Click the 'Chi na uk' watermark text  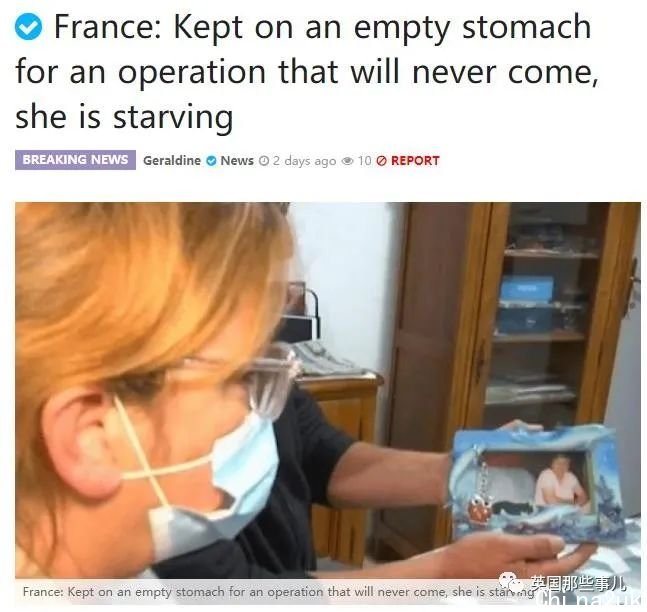pos(591,600)
